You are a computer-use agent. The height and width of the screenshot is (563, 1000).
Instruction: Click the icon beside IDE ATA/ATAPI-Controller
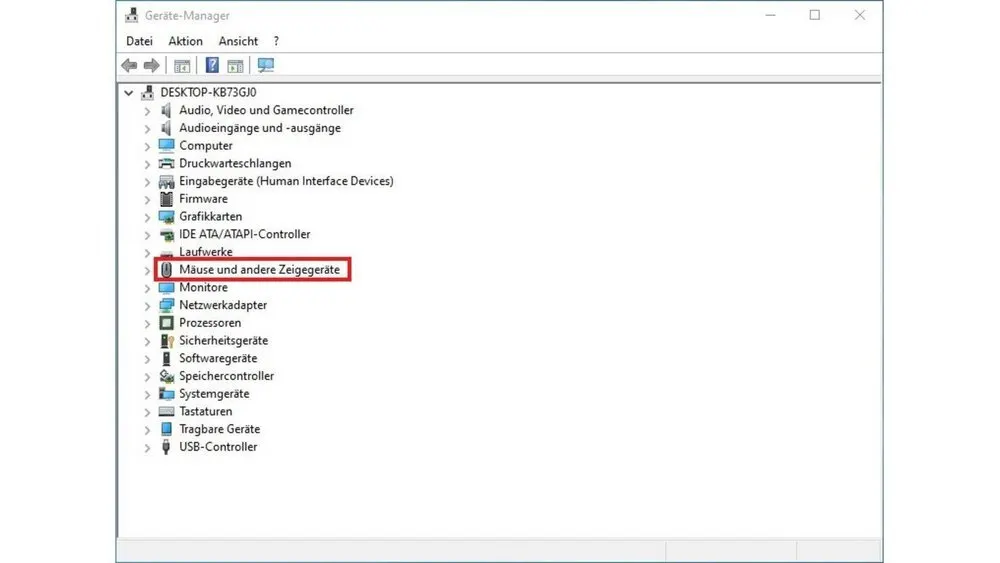[166, 235]
